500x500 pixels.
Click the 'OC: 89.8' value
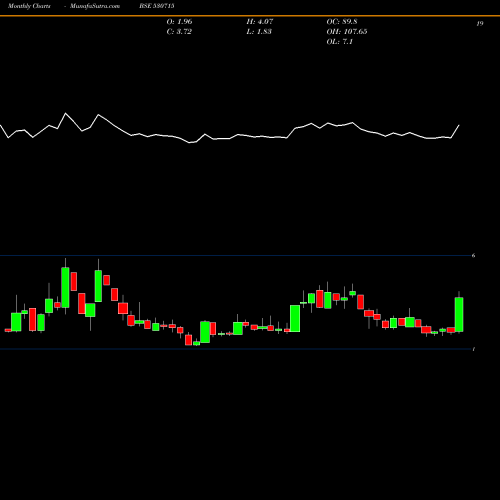(x=342, y=22)
